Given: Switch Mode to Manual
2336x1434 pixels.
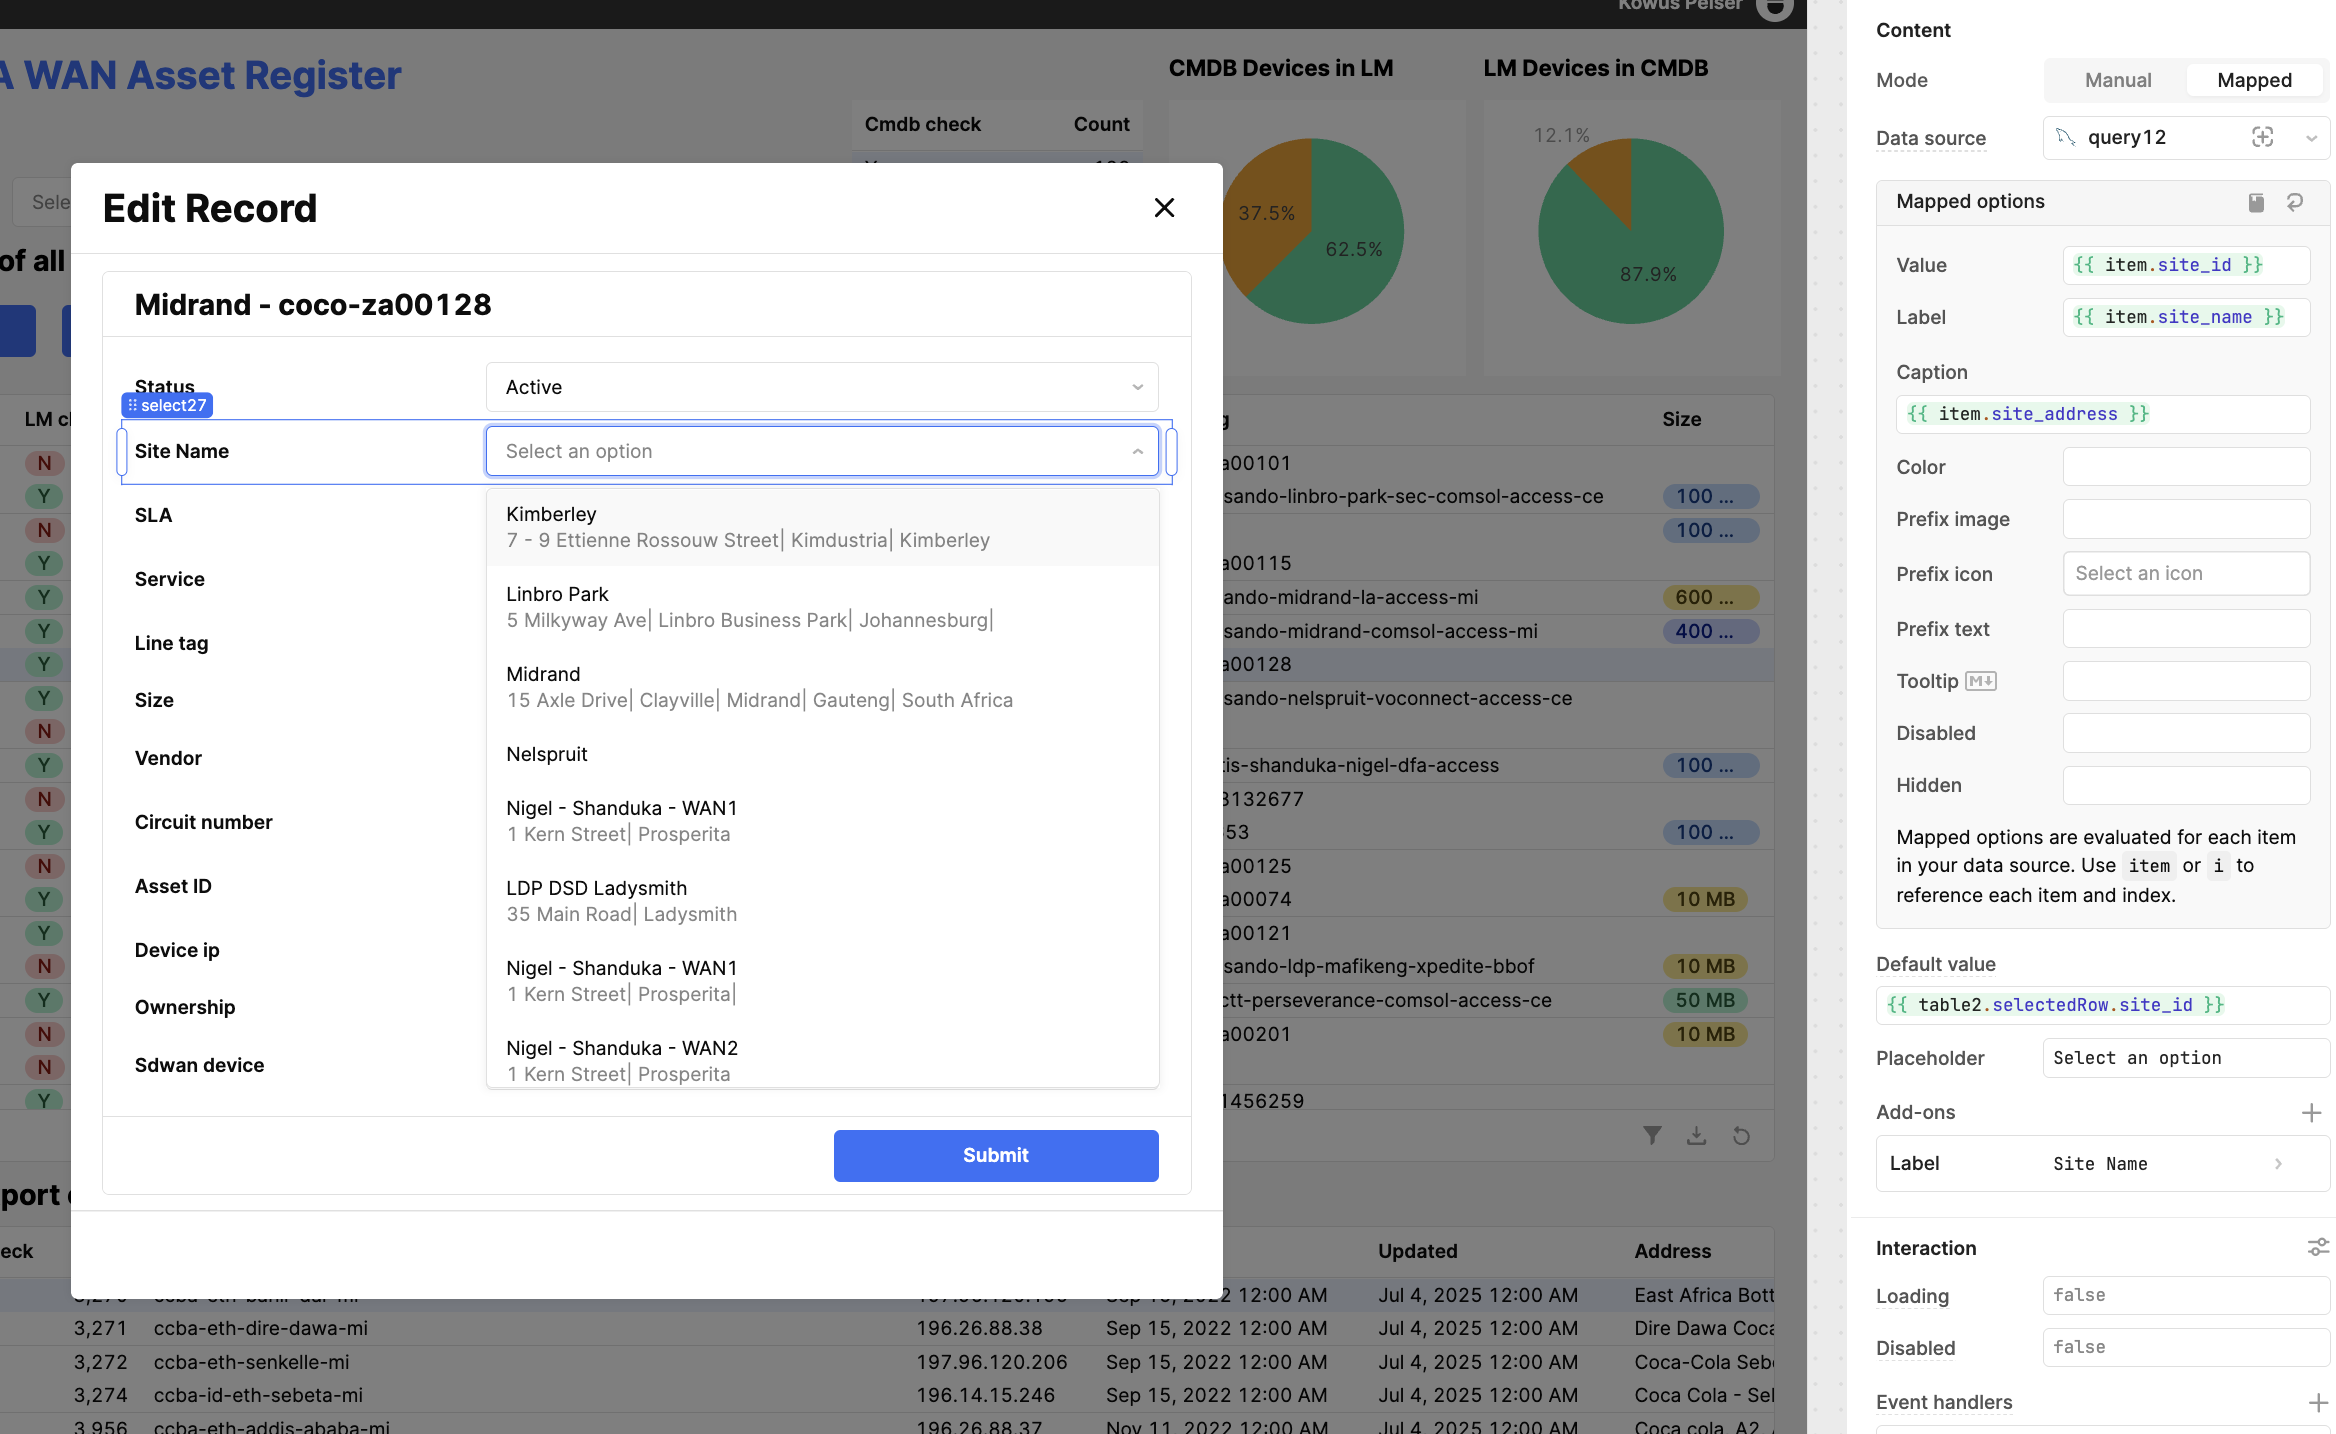Looking at the screenshot, I should [2117, 80].
